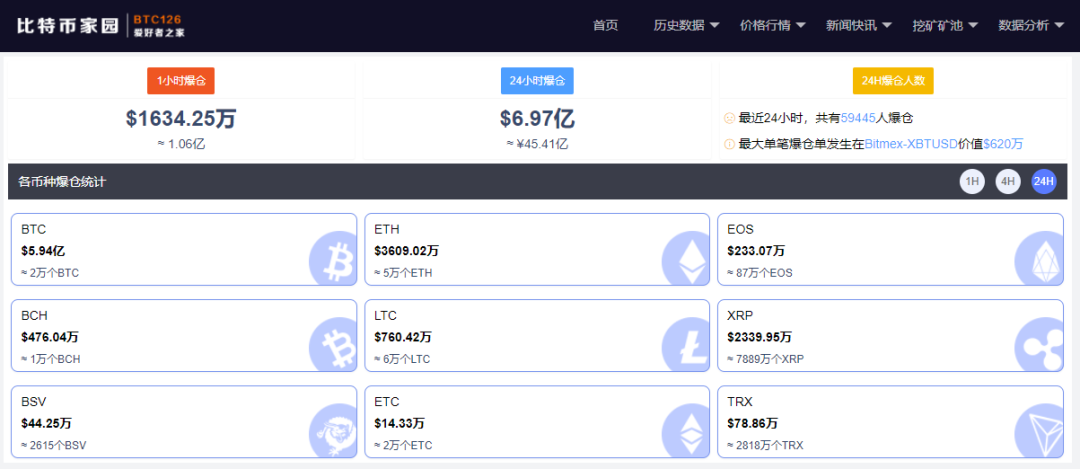Open the 数据分析 menu label
The height and width of the screenshot is (469, 1080).
(x=1024, y=25)
